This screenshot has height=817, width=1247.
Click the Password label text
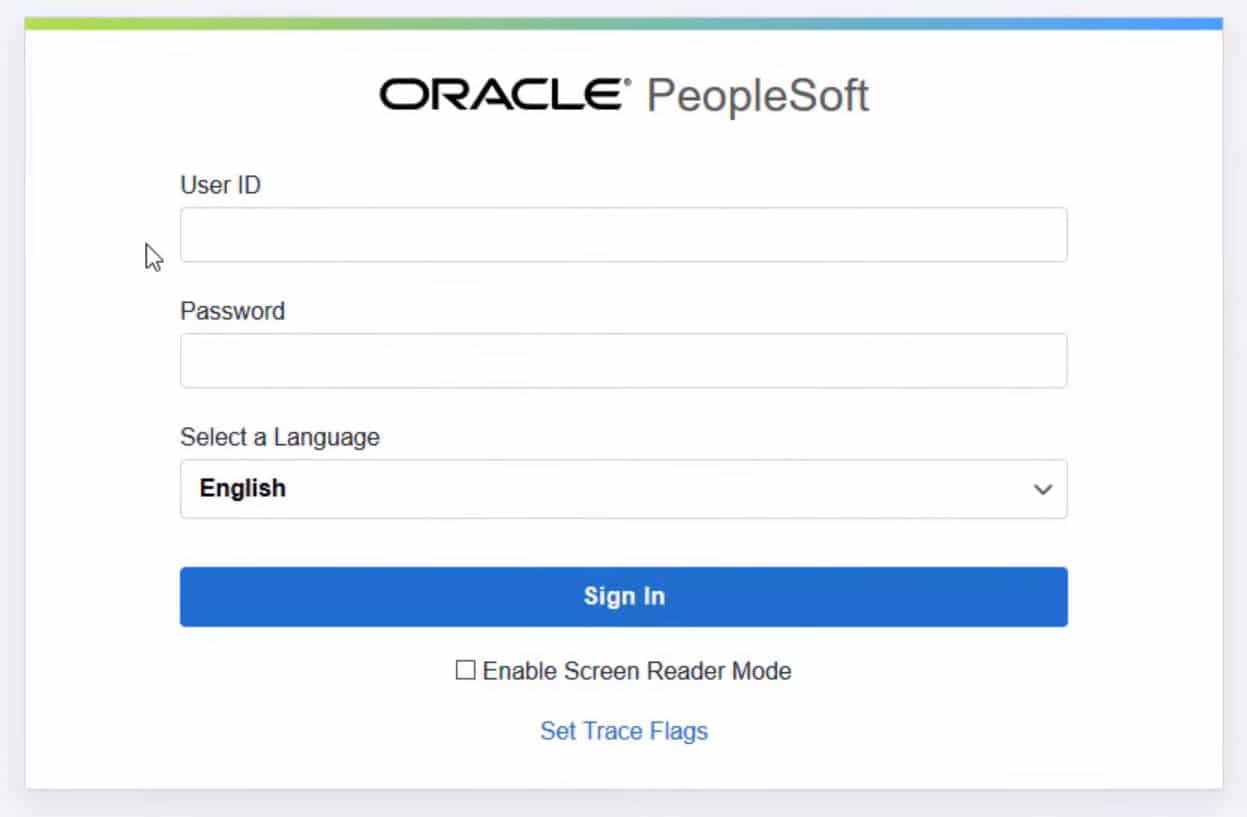(x=232, y=311)
